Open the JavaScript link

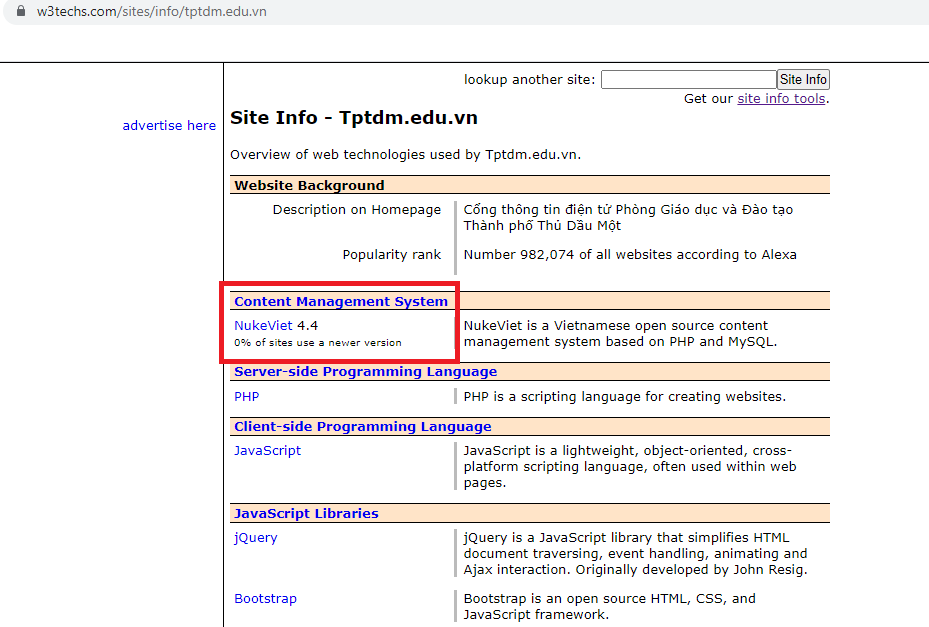[x=267, y=450]
